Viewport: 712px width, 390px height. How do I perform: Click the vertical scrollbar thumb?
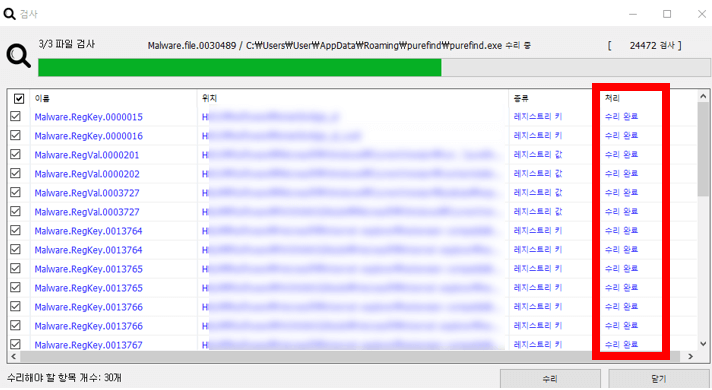point(703,149)
